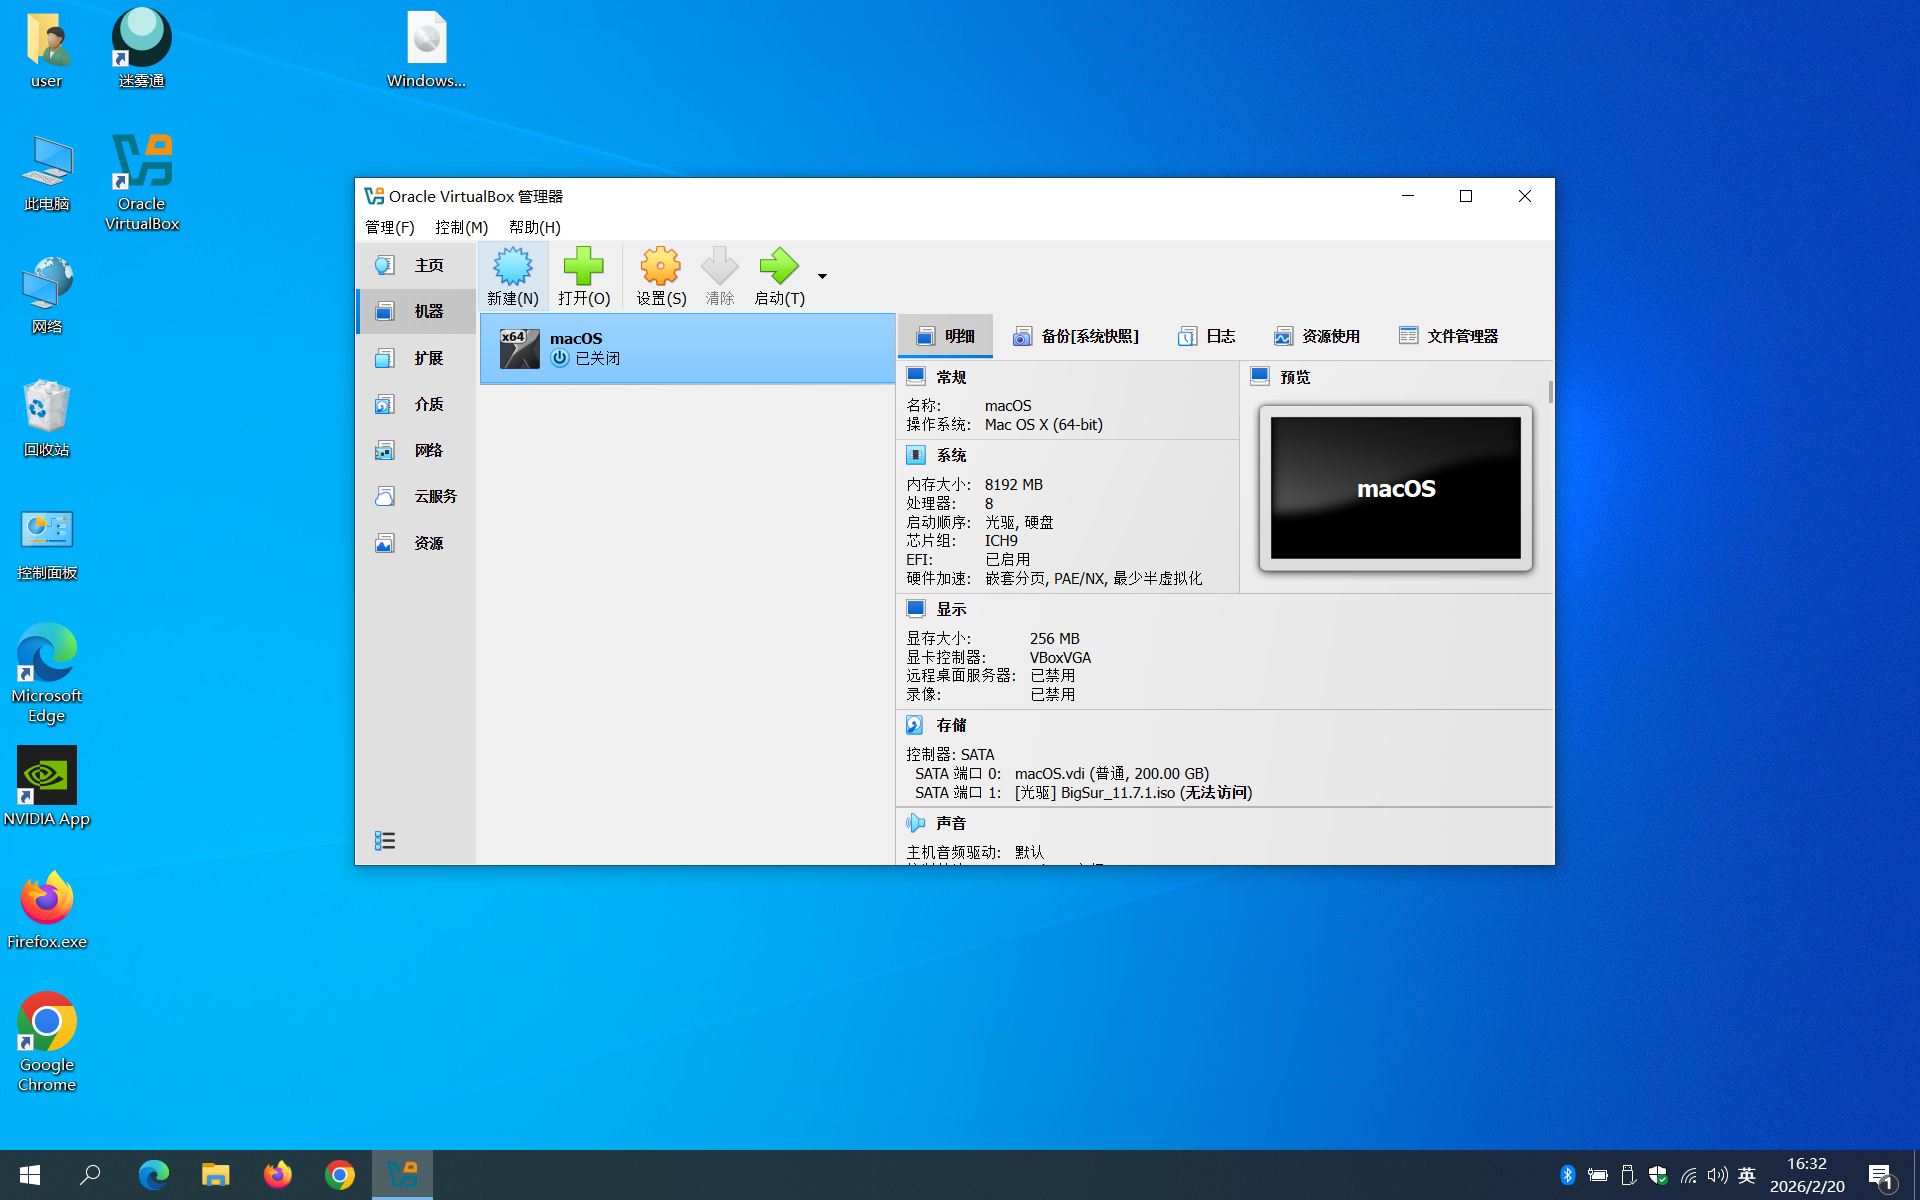Open the Manage (管理) menu
Viewport: 1920px width, 1200px height.
pos(389,227)
